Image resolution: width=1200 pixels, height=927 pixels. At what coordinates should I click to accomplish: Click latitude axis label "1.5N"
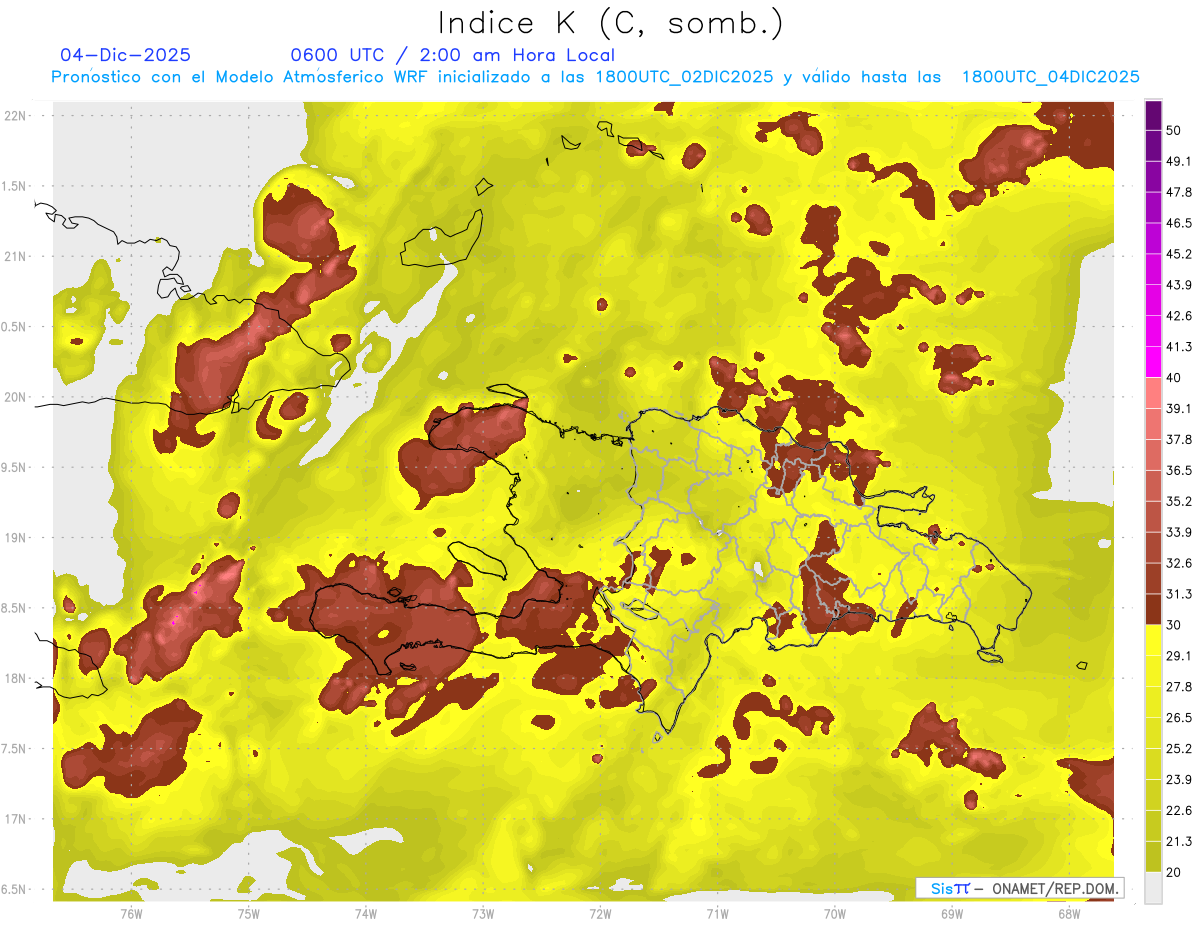pyautogui.click(x=13, y=186)
